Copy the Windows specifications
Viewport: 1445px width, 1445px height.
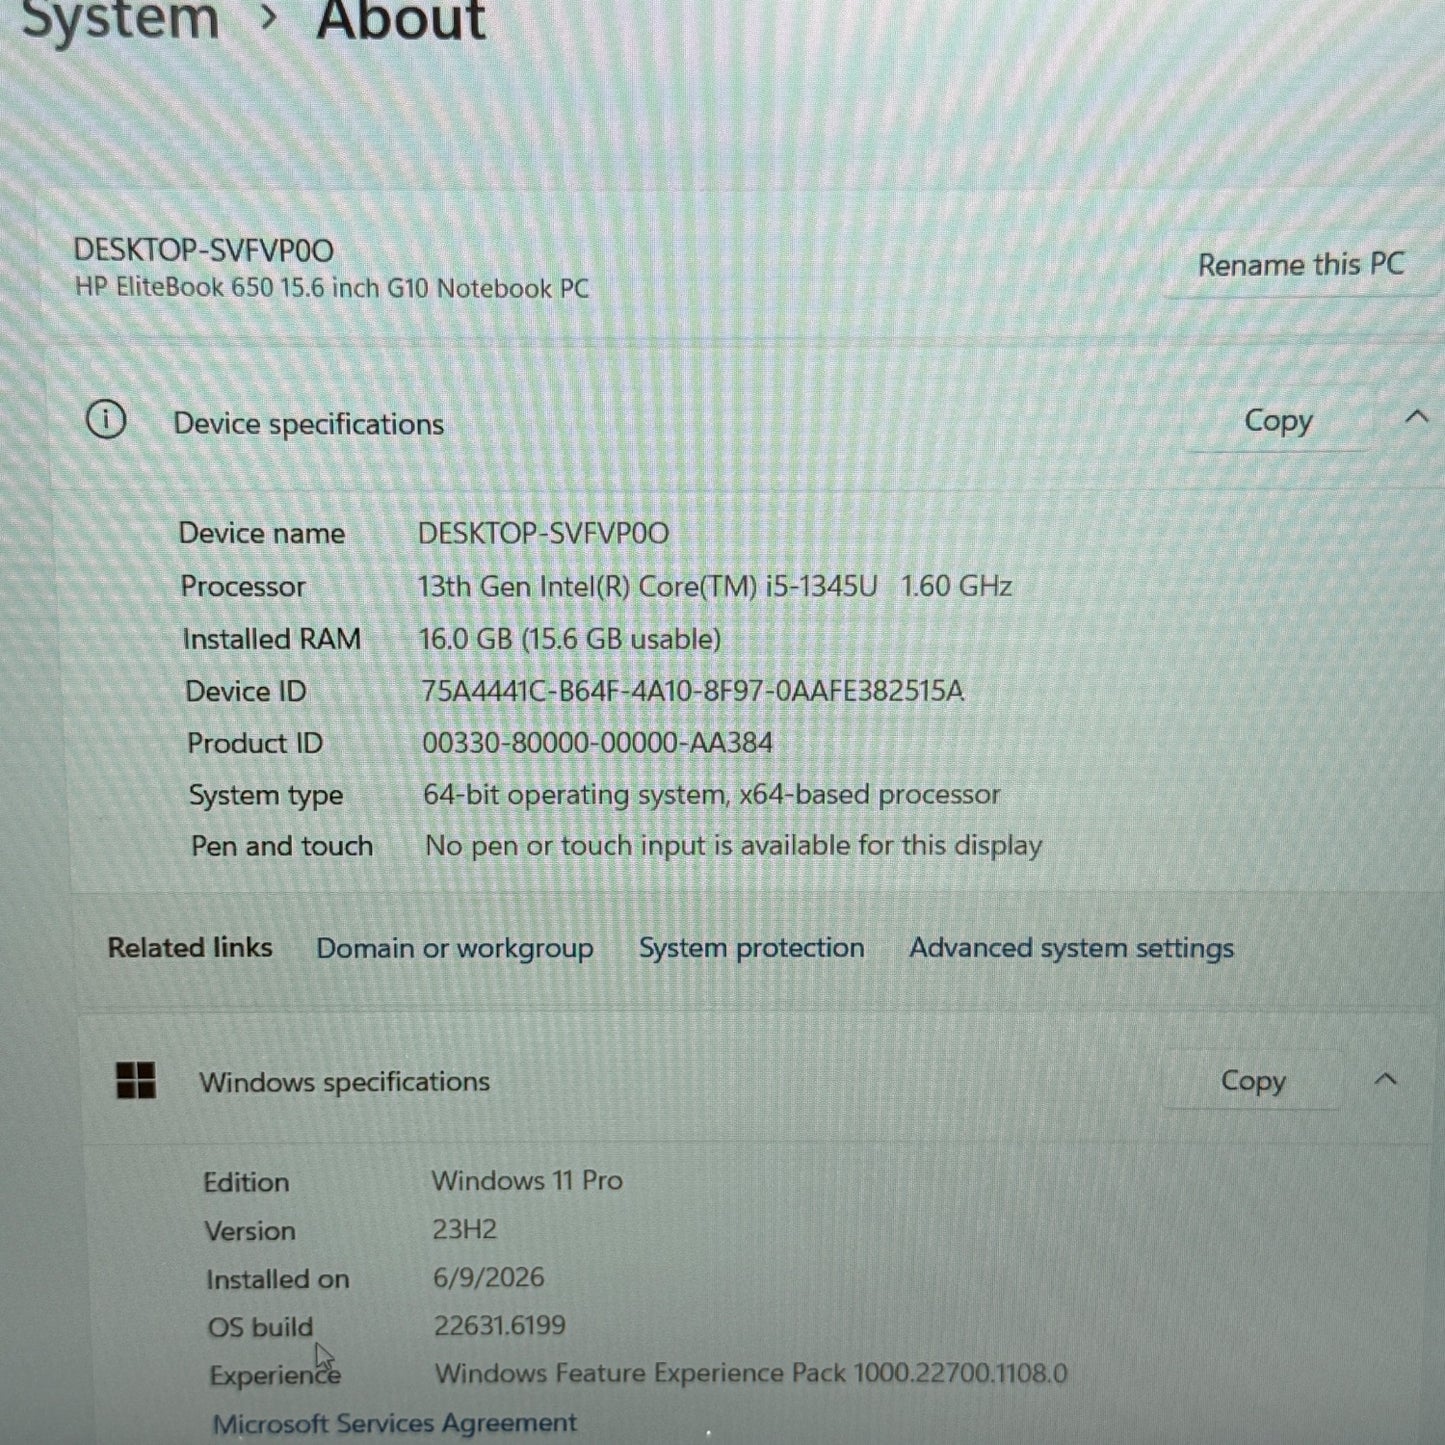(x=1253, y=1080)
